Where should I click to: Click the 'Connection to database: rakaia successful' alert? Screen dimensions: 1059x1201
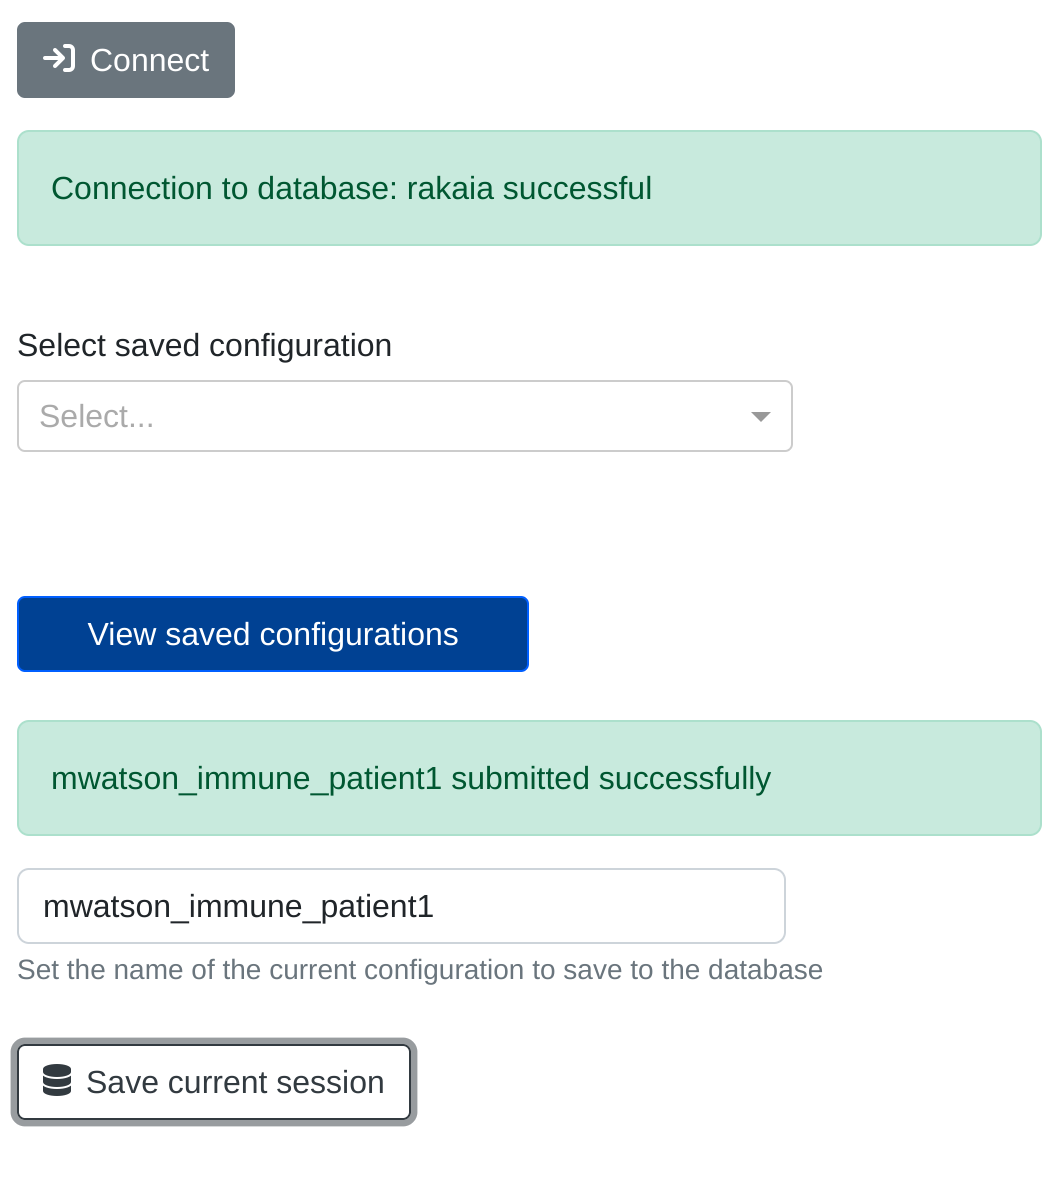[x=529, y=188]
